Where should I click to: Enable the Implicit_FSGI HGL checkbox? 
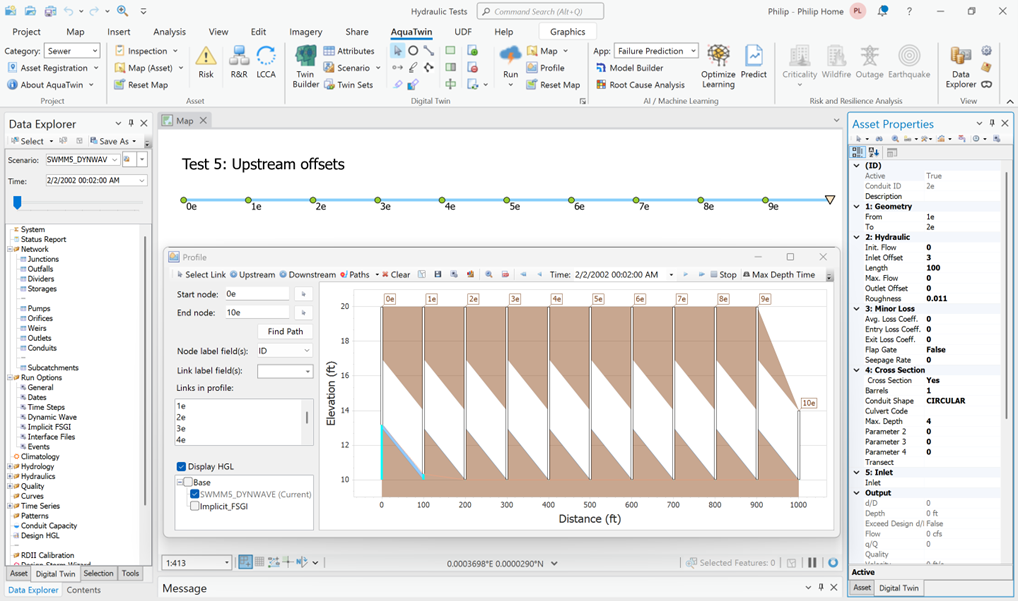tap(195, 506)
